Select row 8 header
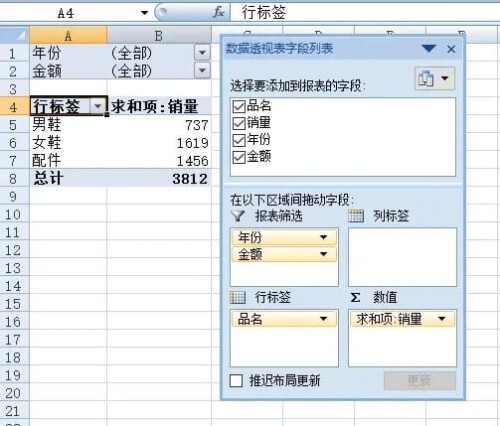This screenshot has height=426, width=500. click(x=13, y=179)
